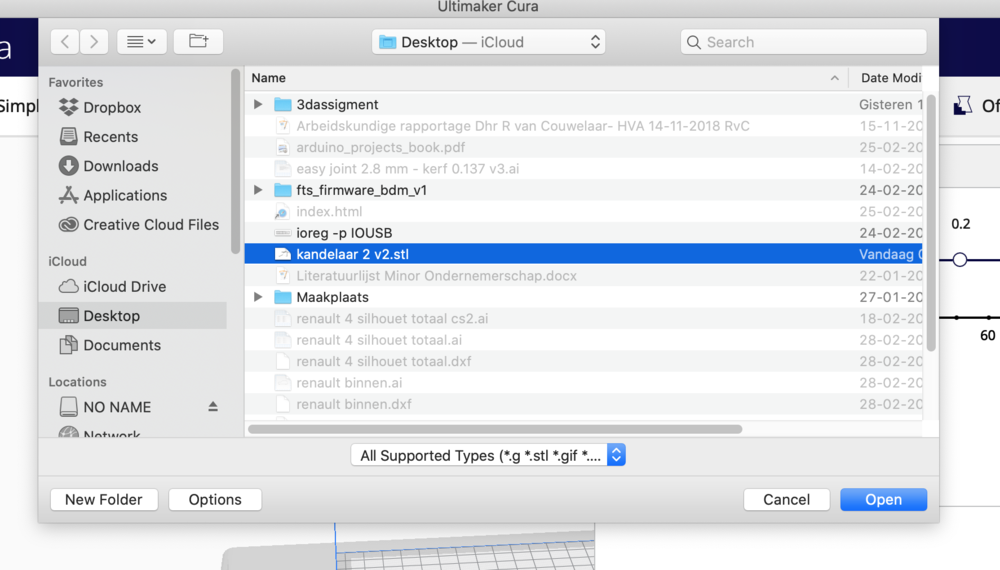
Task: Click the layer height slider handle in Cura
Action: click(960, 259)
